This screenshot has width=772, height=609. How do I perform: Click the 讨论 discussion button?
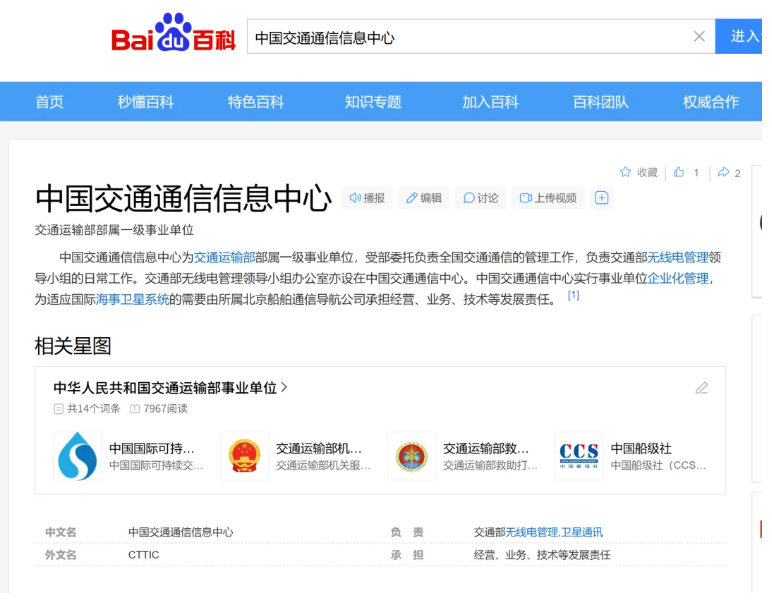(481, 198)
